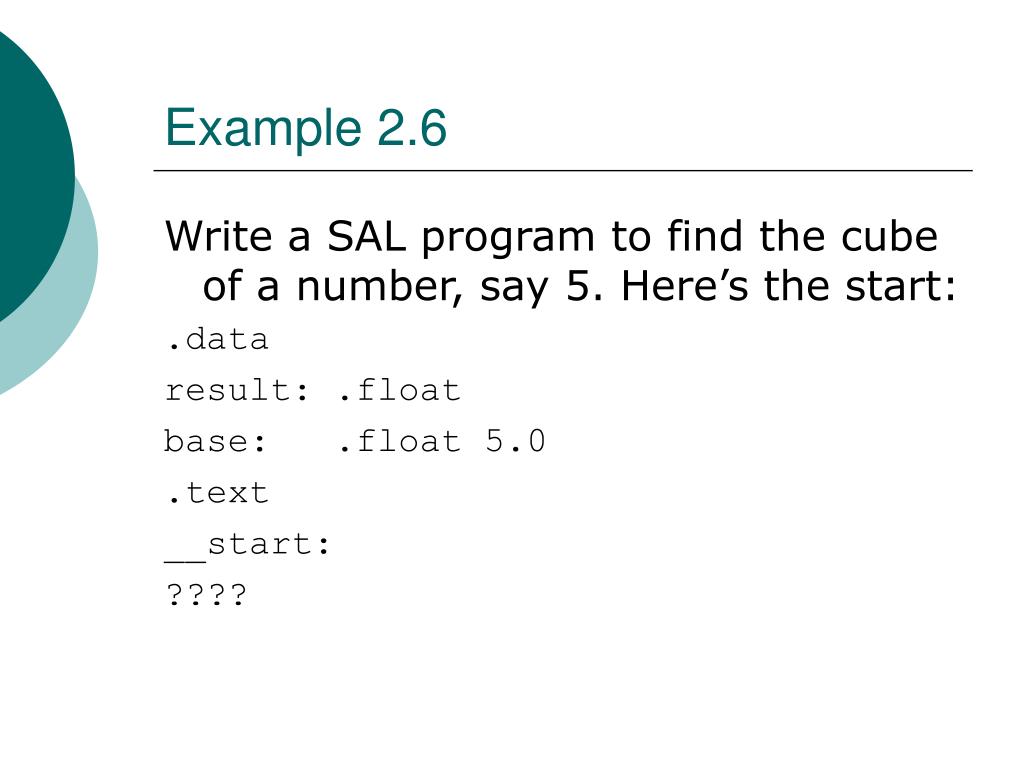
Task: Click ".float" on the result line
Action: (x=399, y=390)
